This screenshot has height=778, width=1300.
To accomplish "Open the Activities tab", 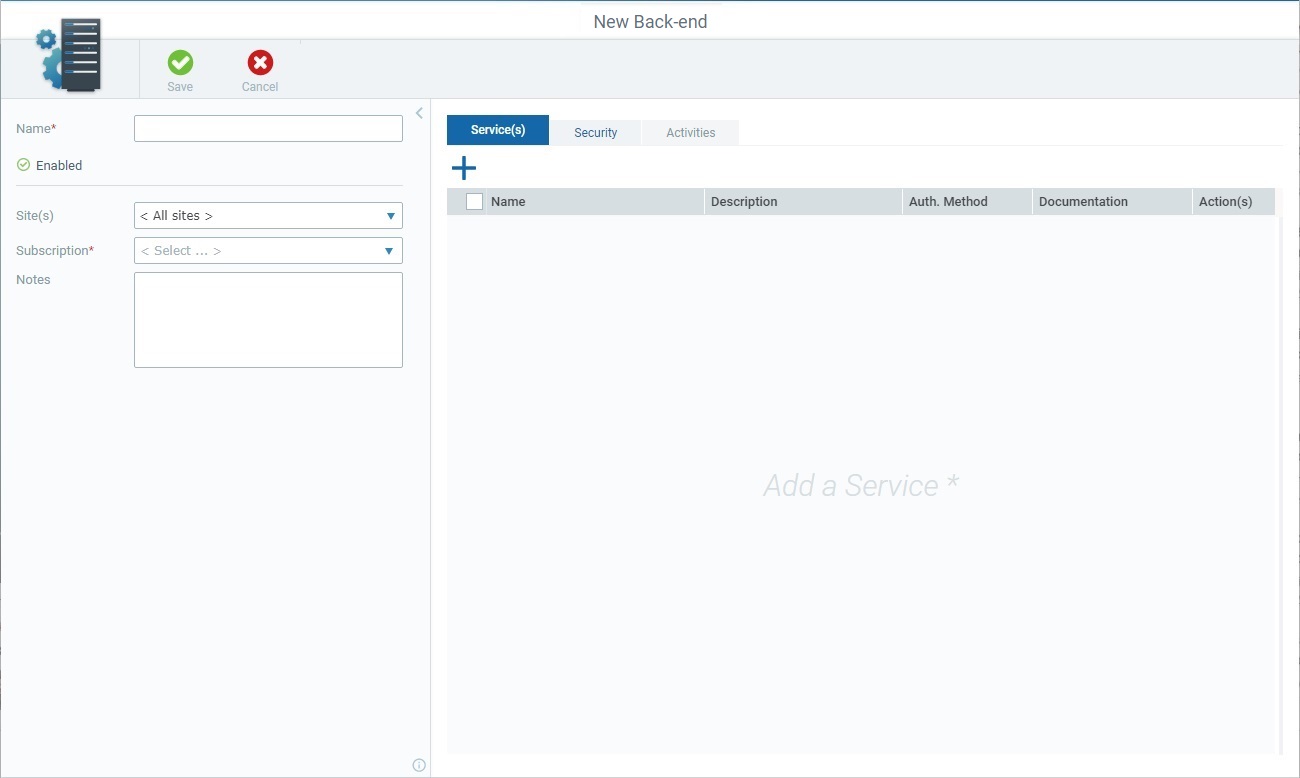I will click(690, 132).
